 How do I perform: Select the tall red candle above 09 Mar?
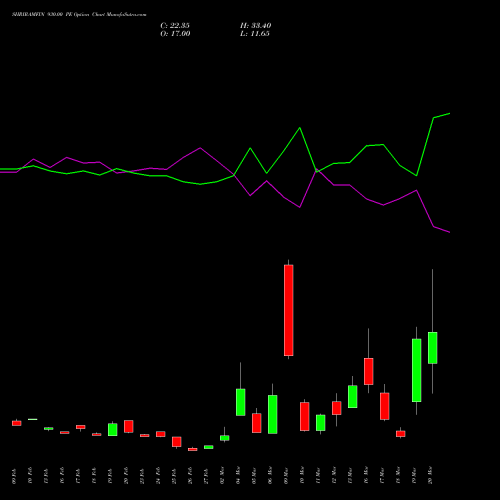(x=289, y=310)
